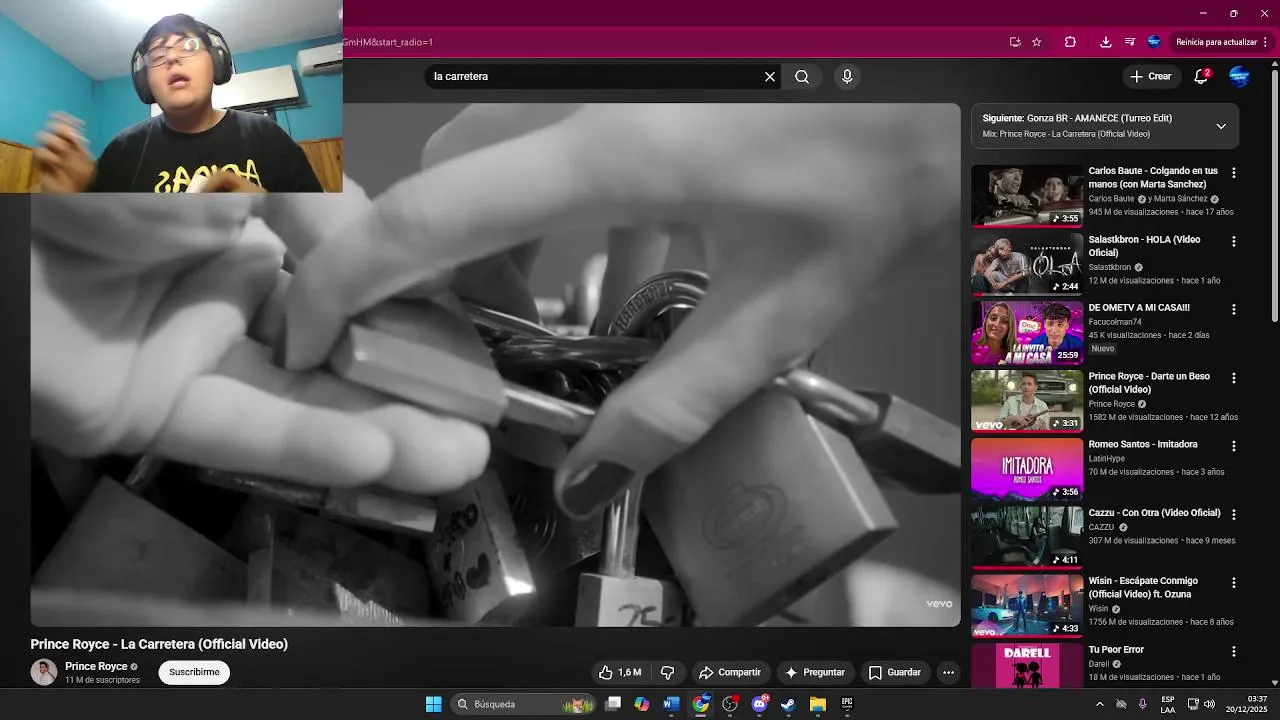Click the Preguntar button

[x=815, y=672]
